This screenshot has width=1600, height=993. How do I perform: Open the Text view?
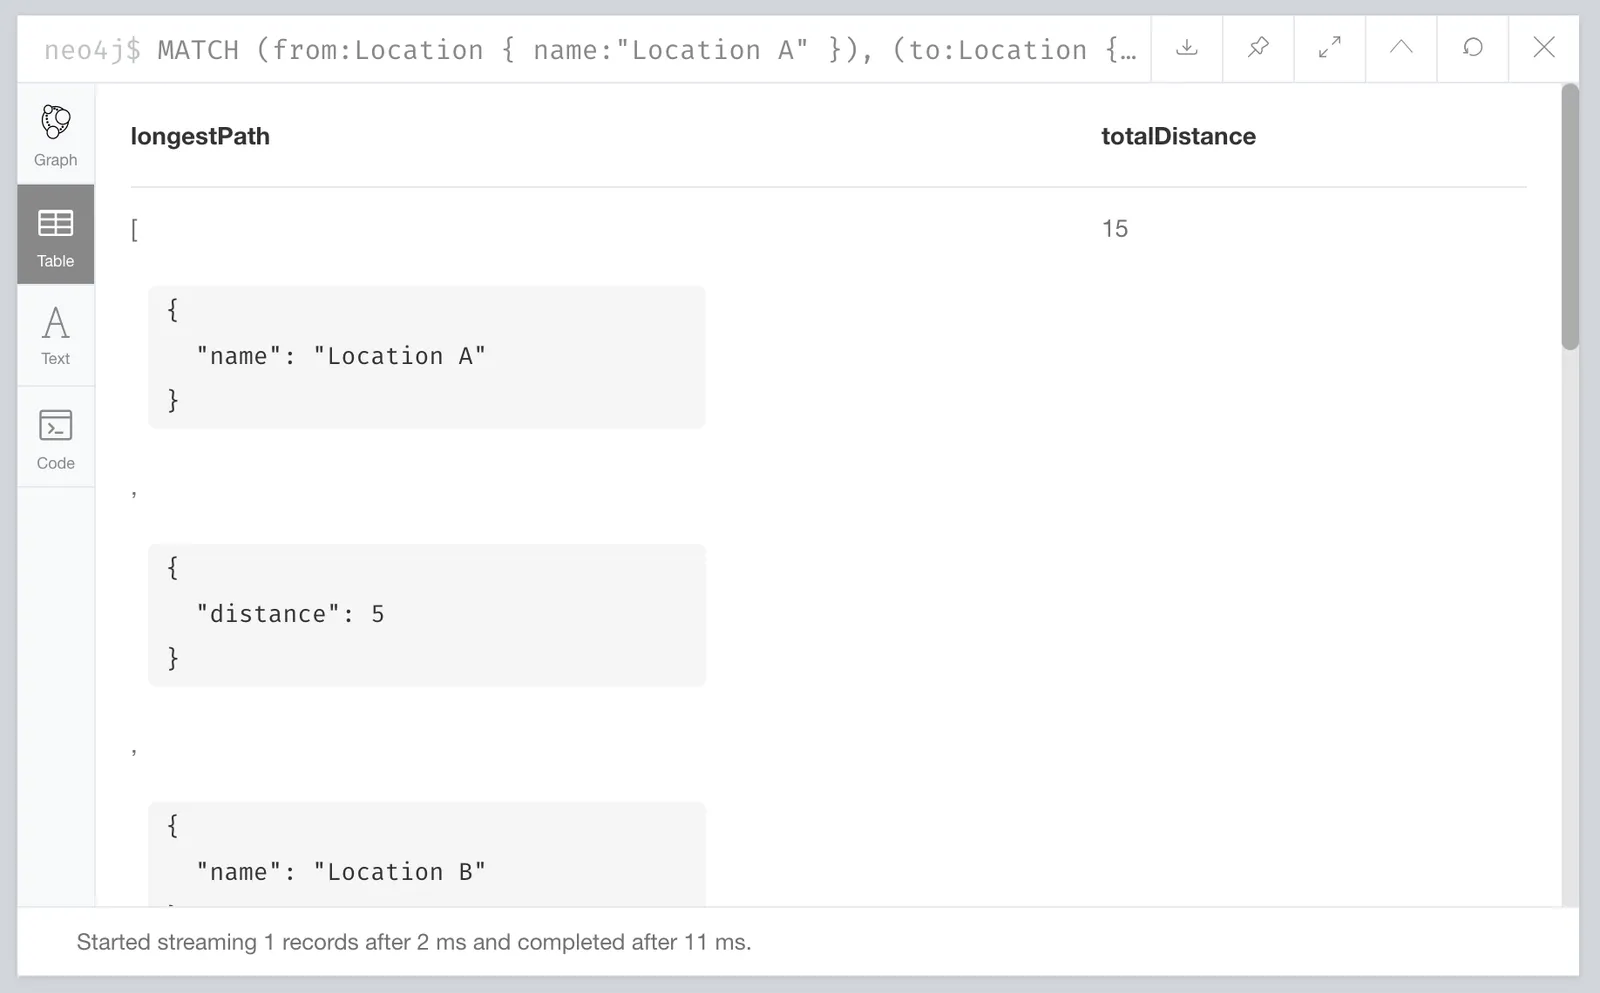click(x=56, y=336)
